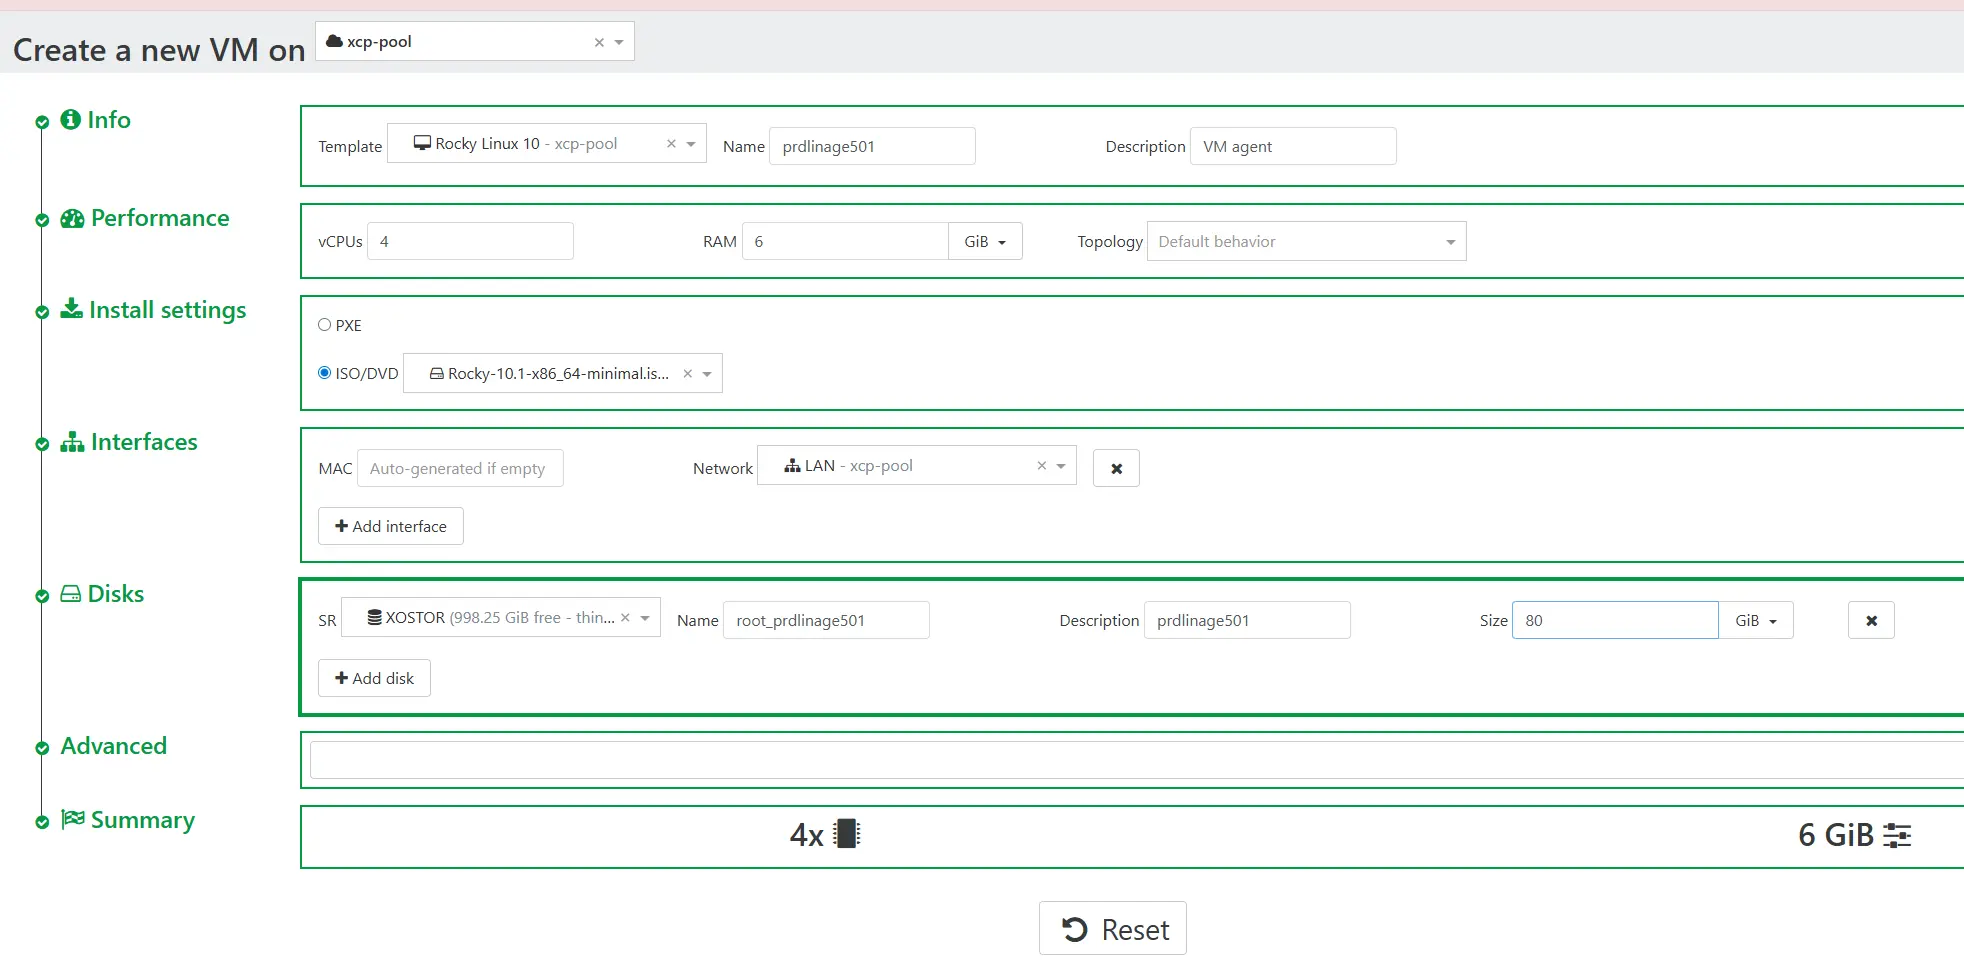Click the RAM sliders icon in summary
This screenshot has height=967, width=1964.
point(1897,835)
